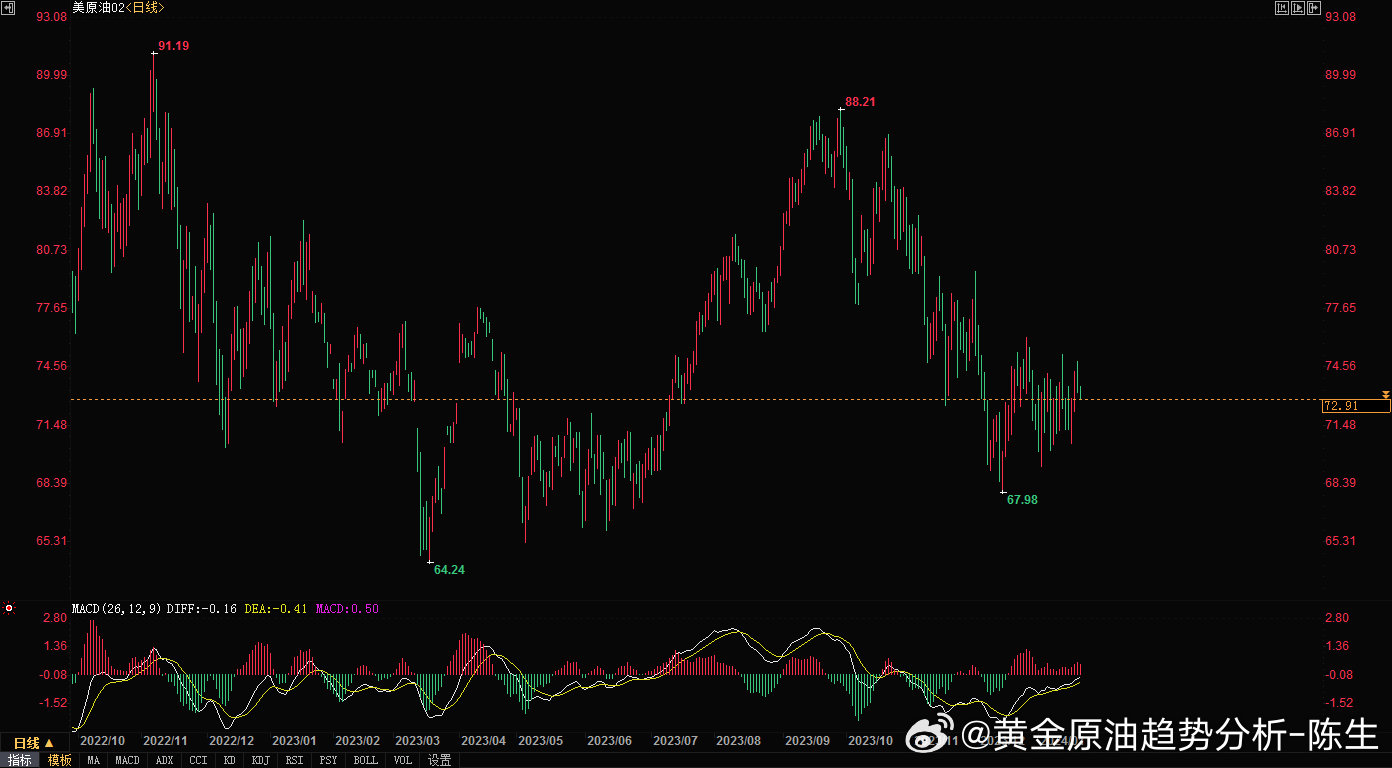Image resolution: width=1392 pixels, height=768 pixels.
Task: Select the MA indicator tab
Action: 93,760
